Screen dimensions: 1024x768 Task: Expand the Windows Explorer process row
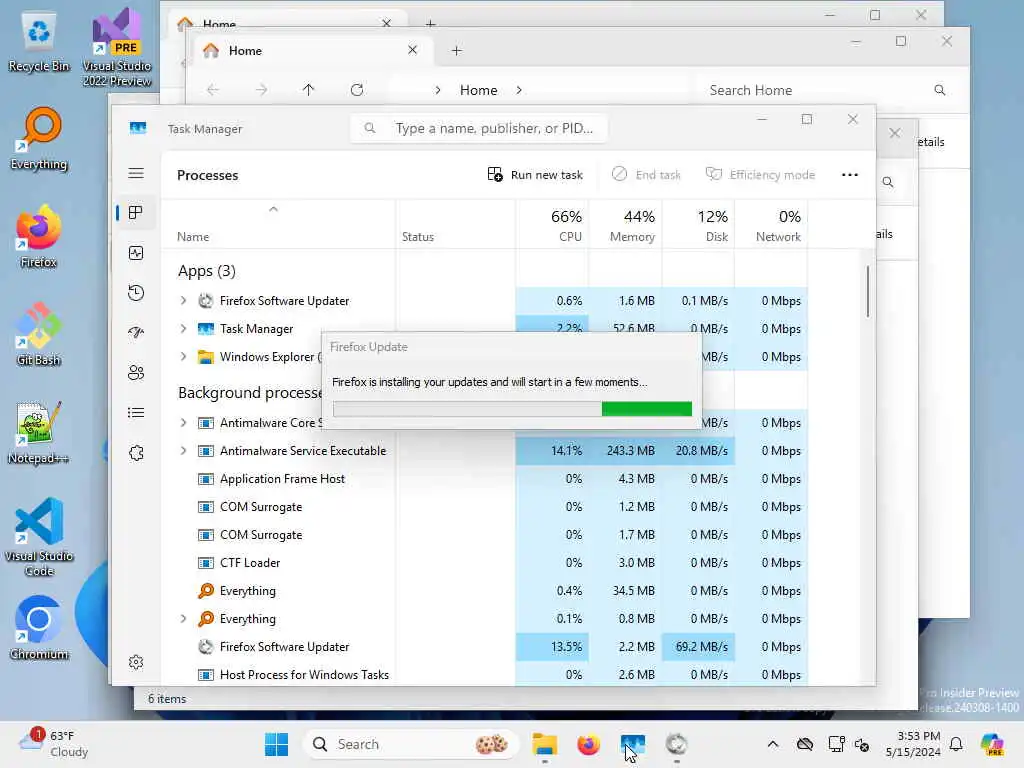[184, 357]
